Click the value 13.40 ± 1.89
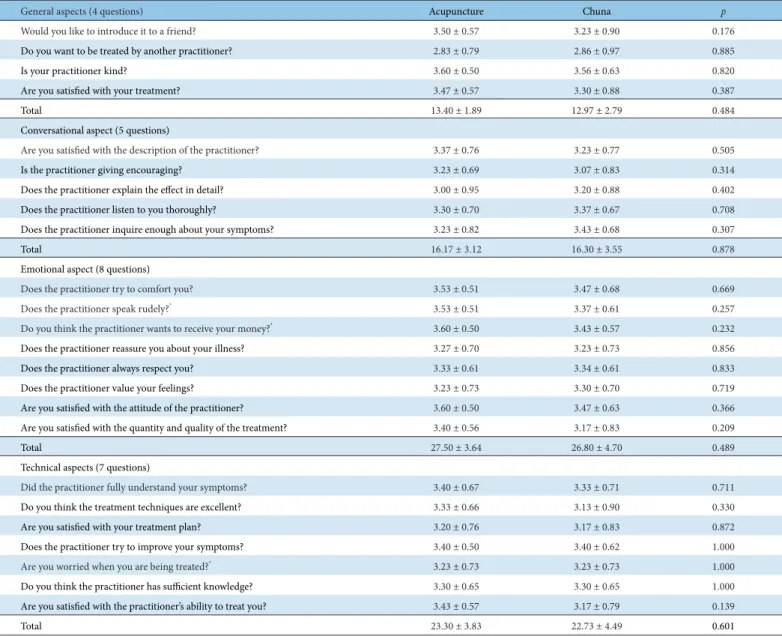The width and height of the screenshot is (782, 636). click(456, 110)
